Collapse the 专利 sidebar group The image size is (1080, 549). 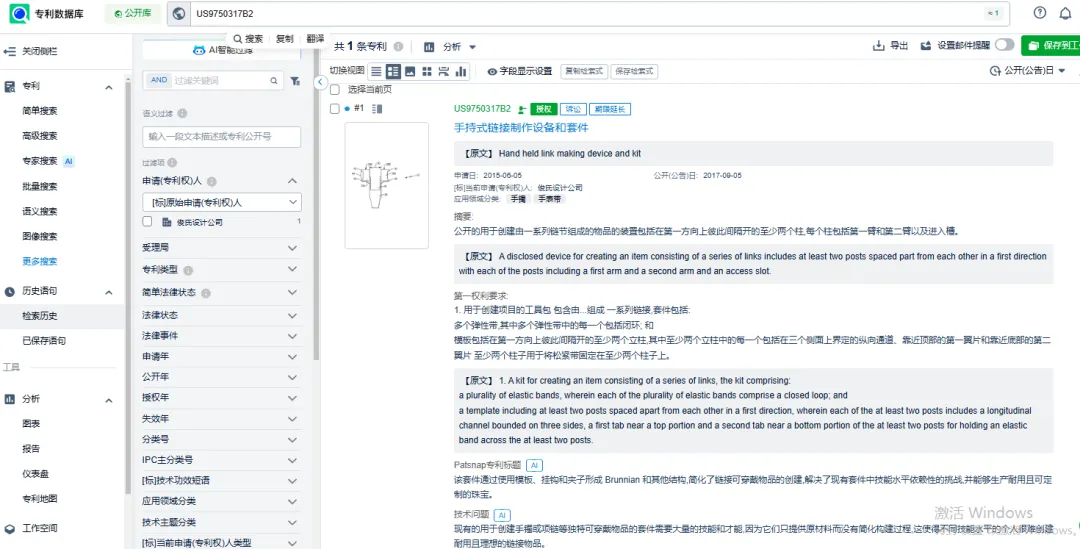click(x=109, y=87)
